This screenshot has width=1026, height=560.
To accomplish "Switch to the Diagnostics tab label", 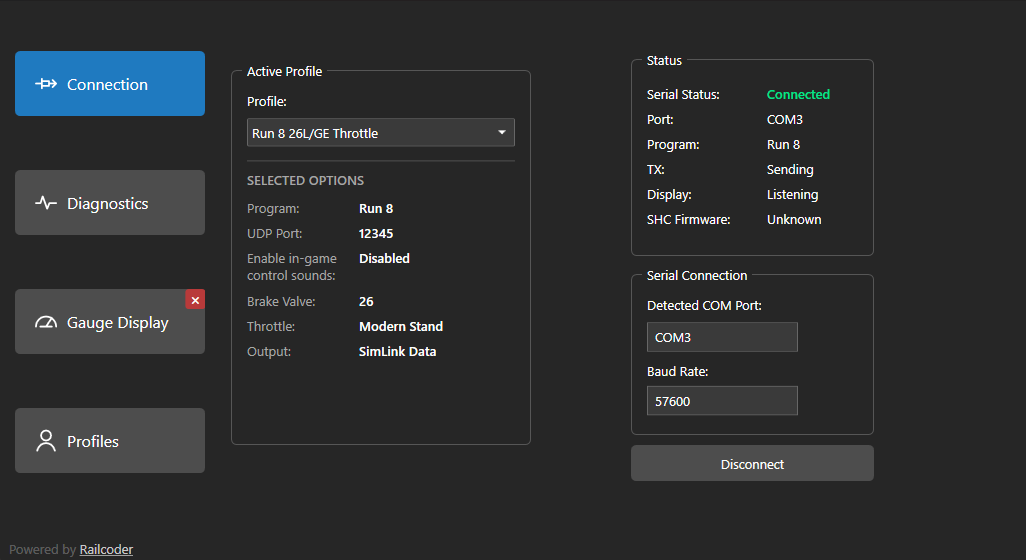I will (107, 203).
